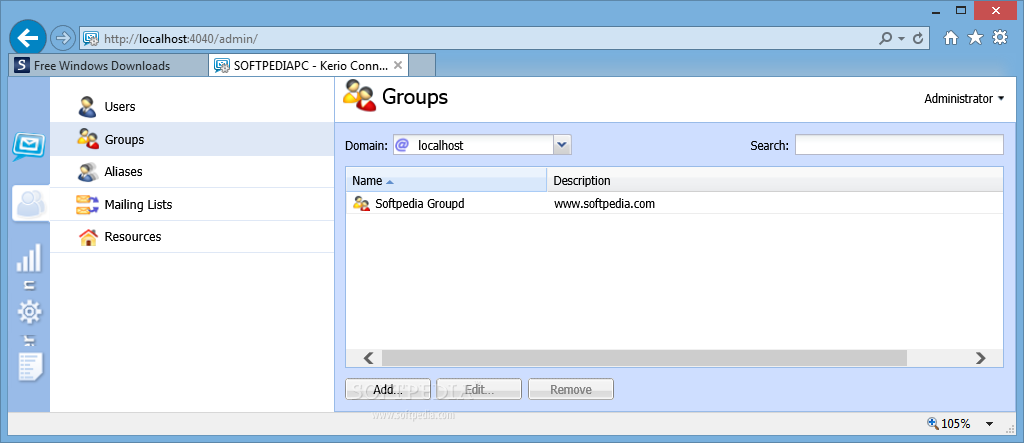Click the horizontal scrollbar right arrow
Image resolution: width=1024 pixels, height=443 pixels.
pos(980,357)
